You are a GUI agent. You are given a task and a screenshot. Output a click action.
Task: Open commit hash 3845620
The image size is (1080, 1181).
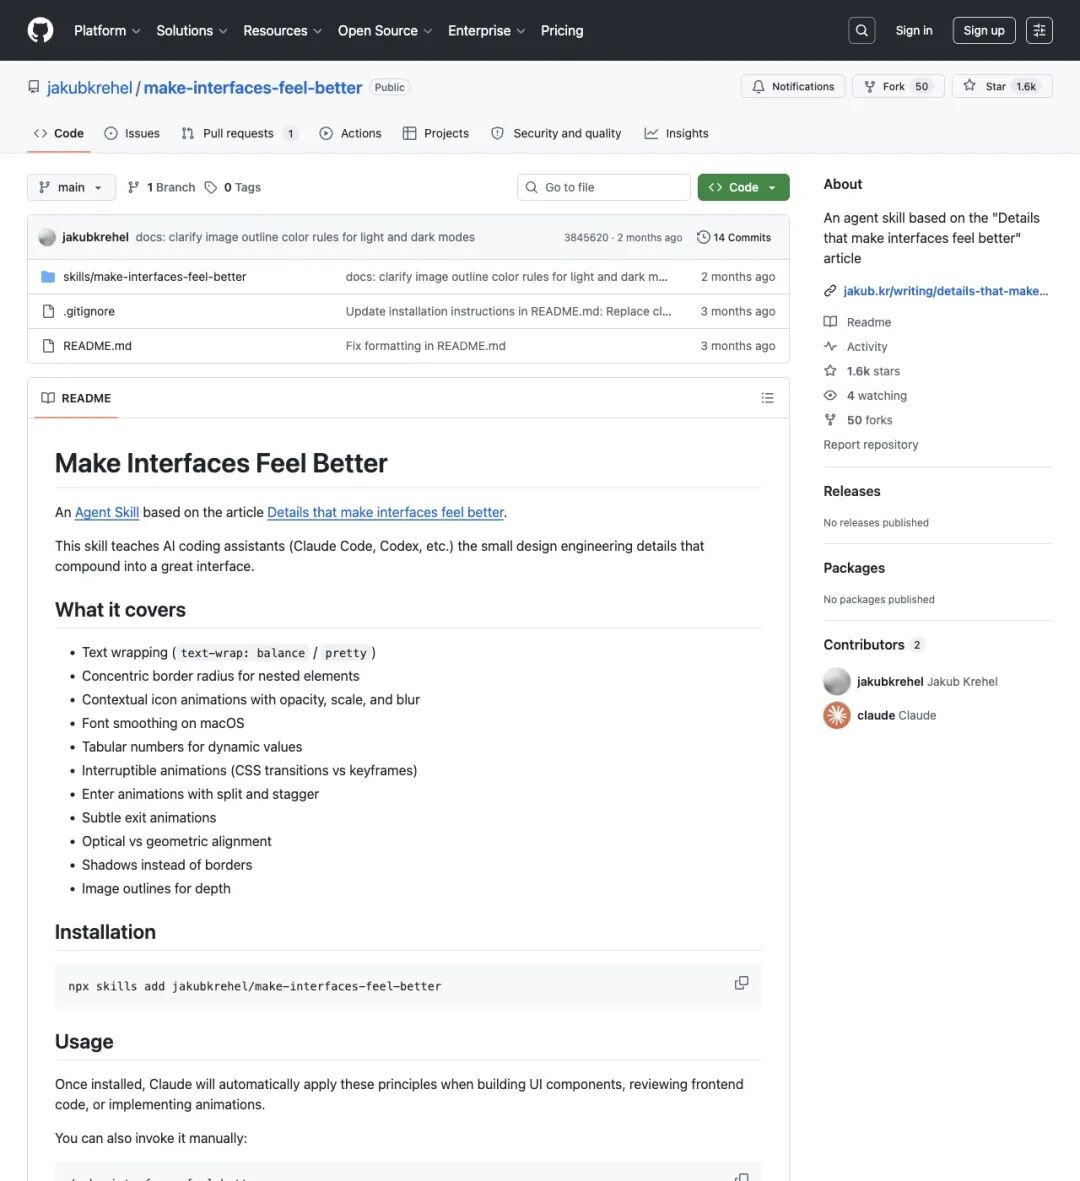tap(586, 237)
